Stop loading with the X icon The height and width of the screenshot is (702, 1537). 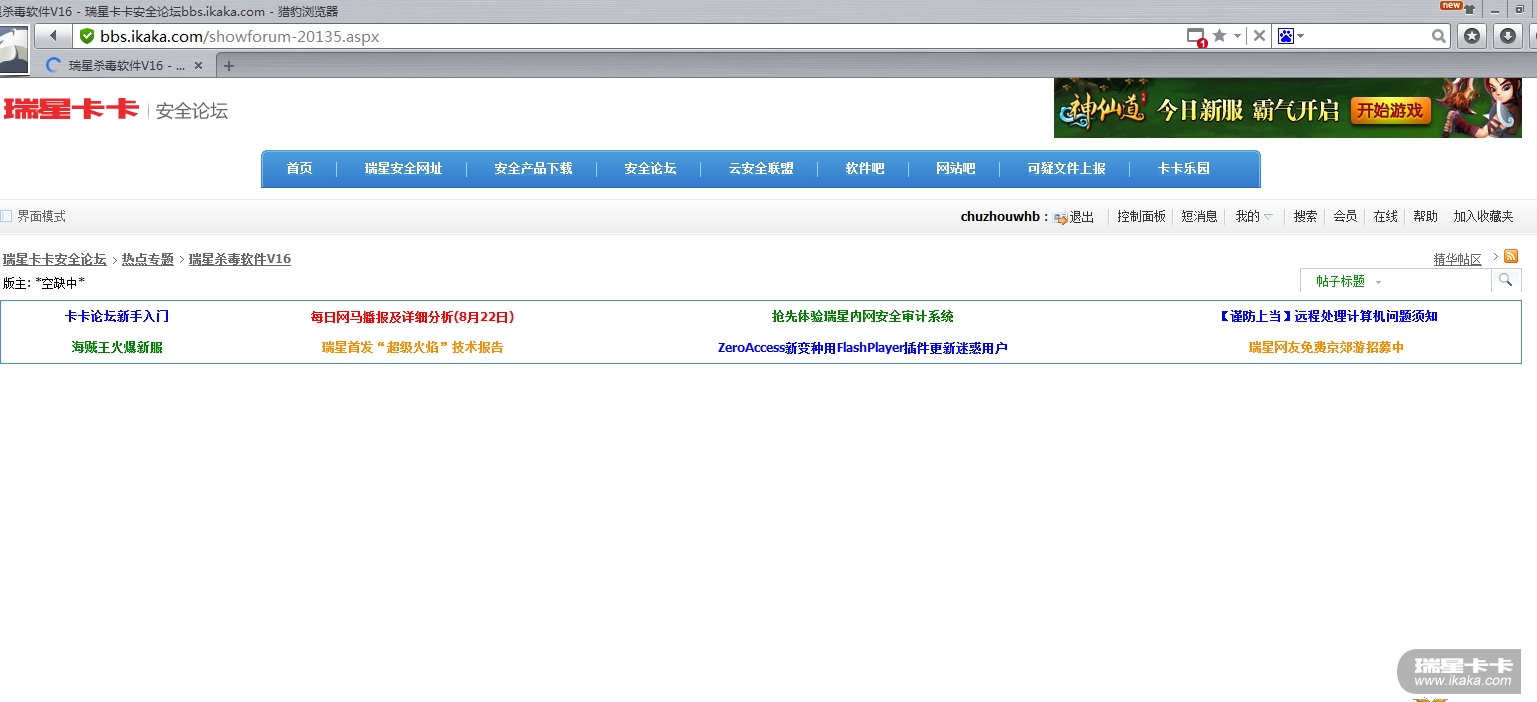(1259, 36)
